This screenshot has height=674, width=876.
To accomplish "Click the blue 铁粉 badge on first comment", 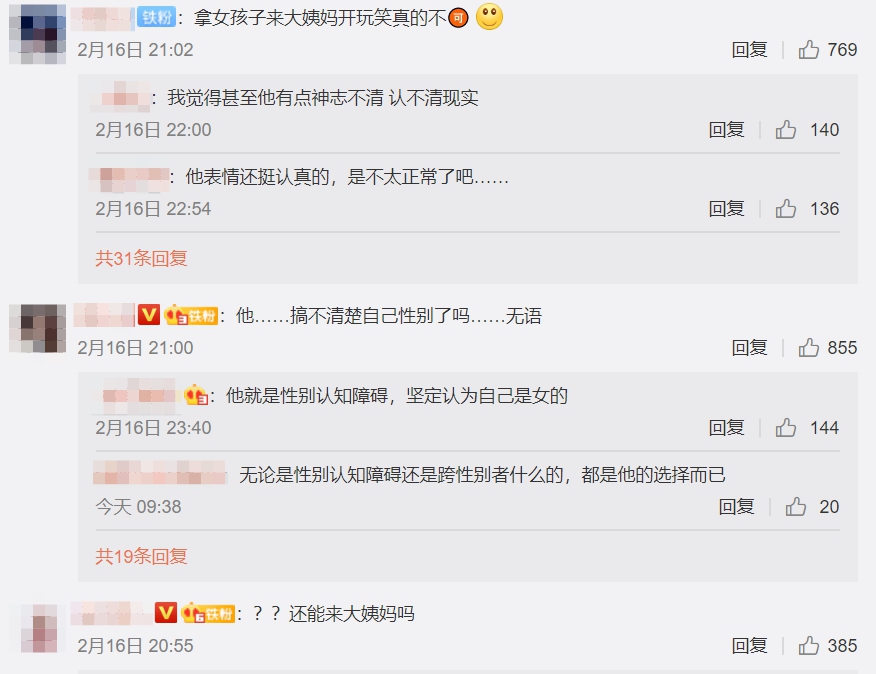I will (x=156, y=17).
